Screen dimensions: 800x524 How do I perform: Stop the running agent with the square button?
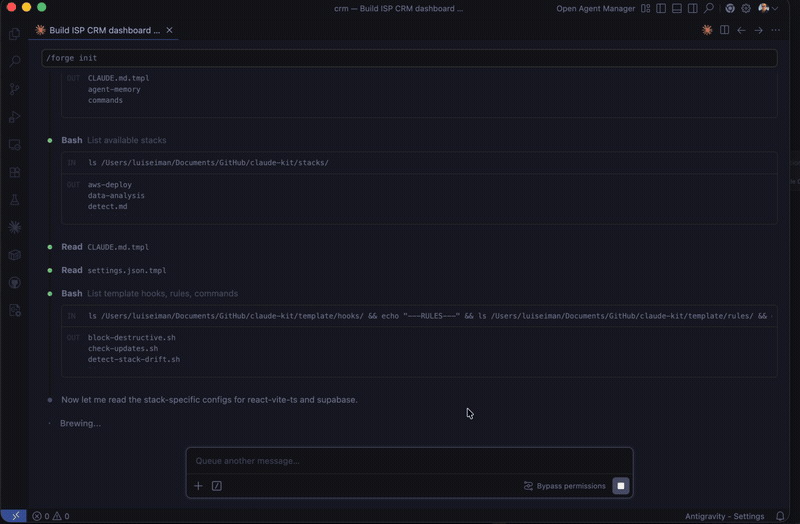tap(621, 486)
